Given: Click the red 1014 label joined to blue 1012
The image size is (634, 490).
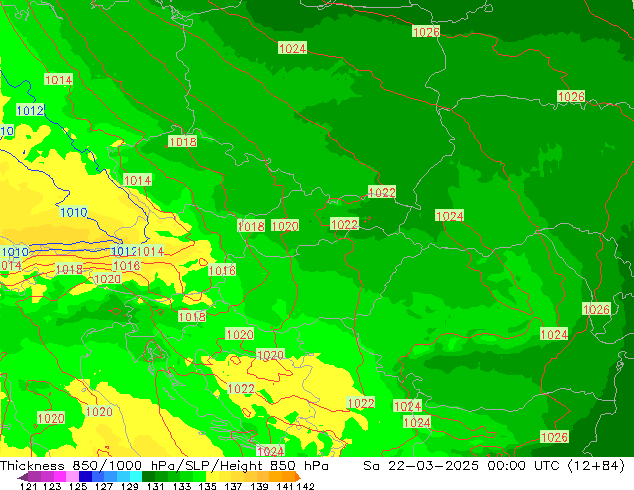Looking at the screenshot, I should tap(150, 251).
